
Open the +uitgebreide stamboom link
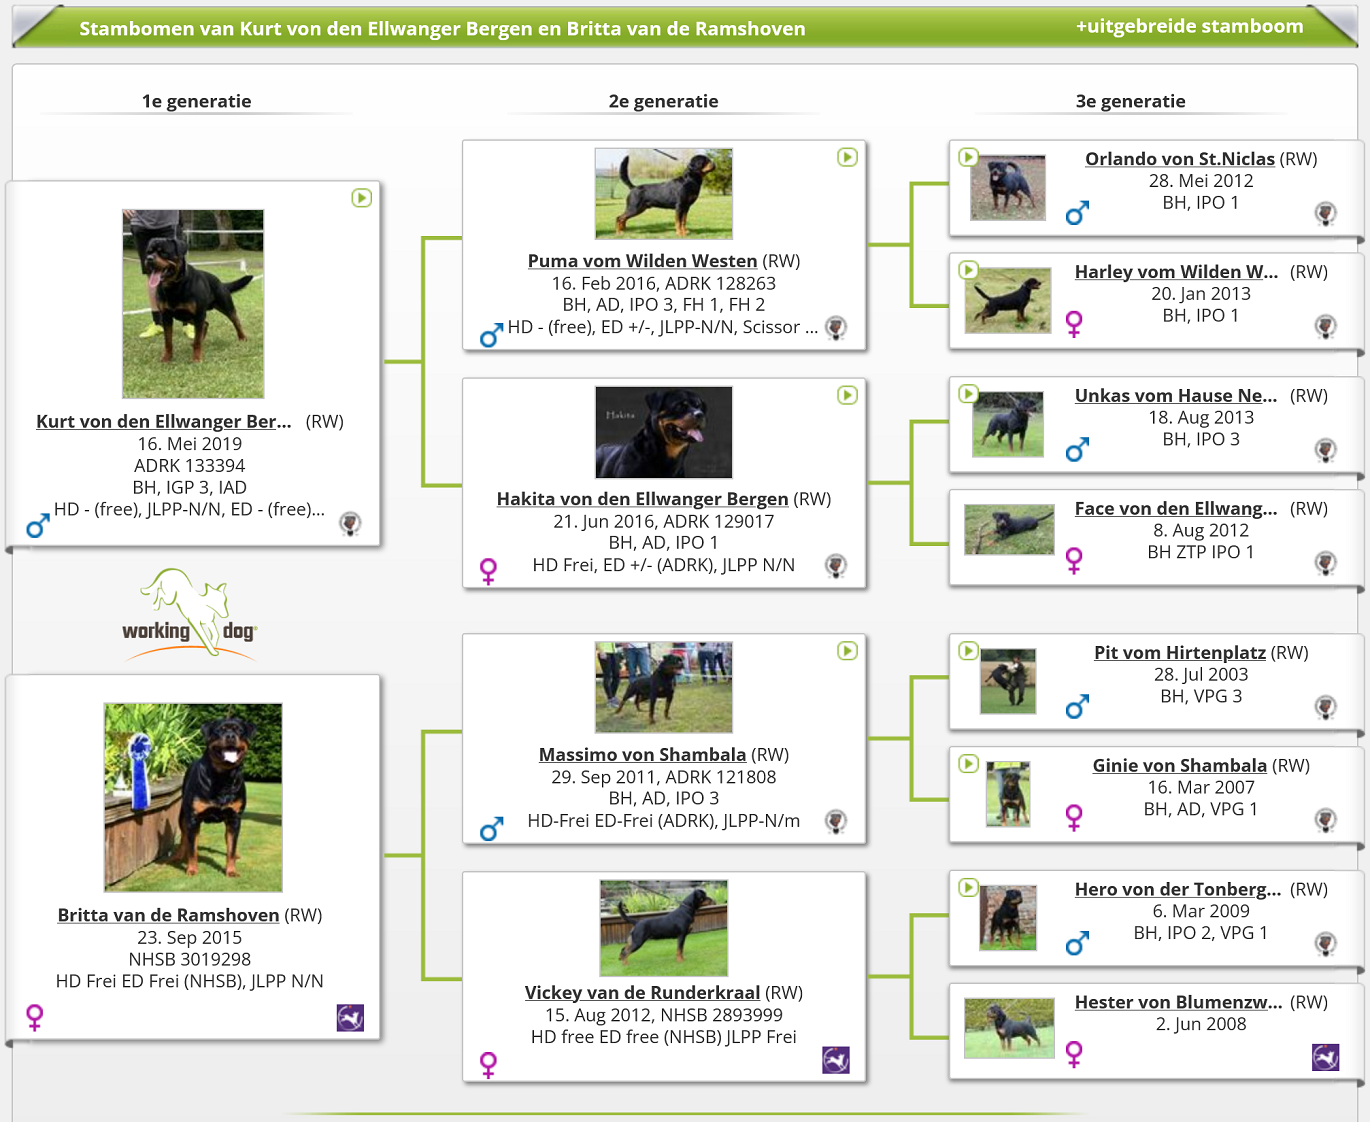(x=1189, y=26)
